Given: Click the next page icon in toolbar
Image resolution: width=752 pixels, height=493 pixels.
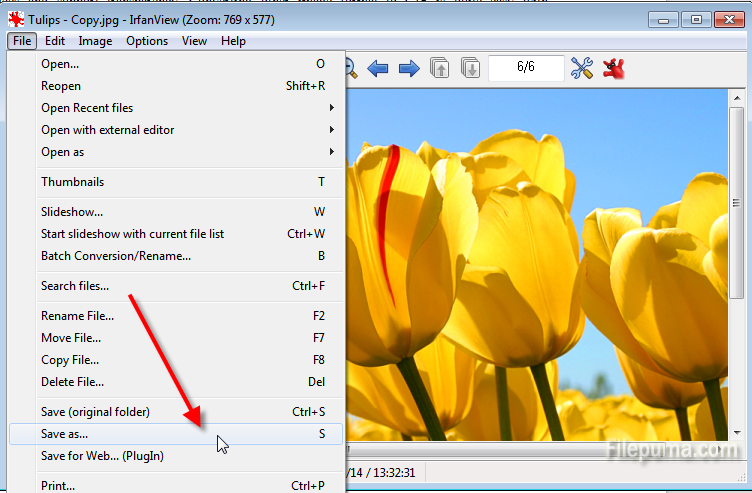Looking at the screenshot, I should [x=470, y=68].
